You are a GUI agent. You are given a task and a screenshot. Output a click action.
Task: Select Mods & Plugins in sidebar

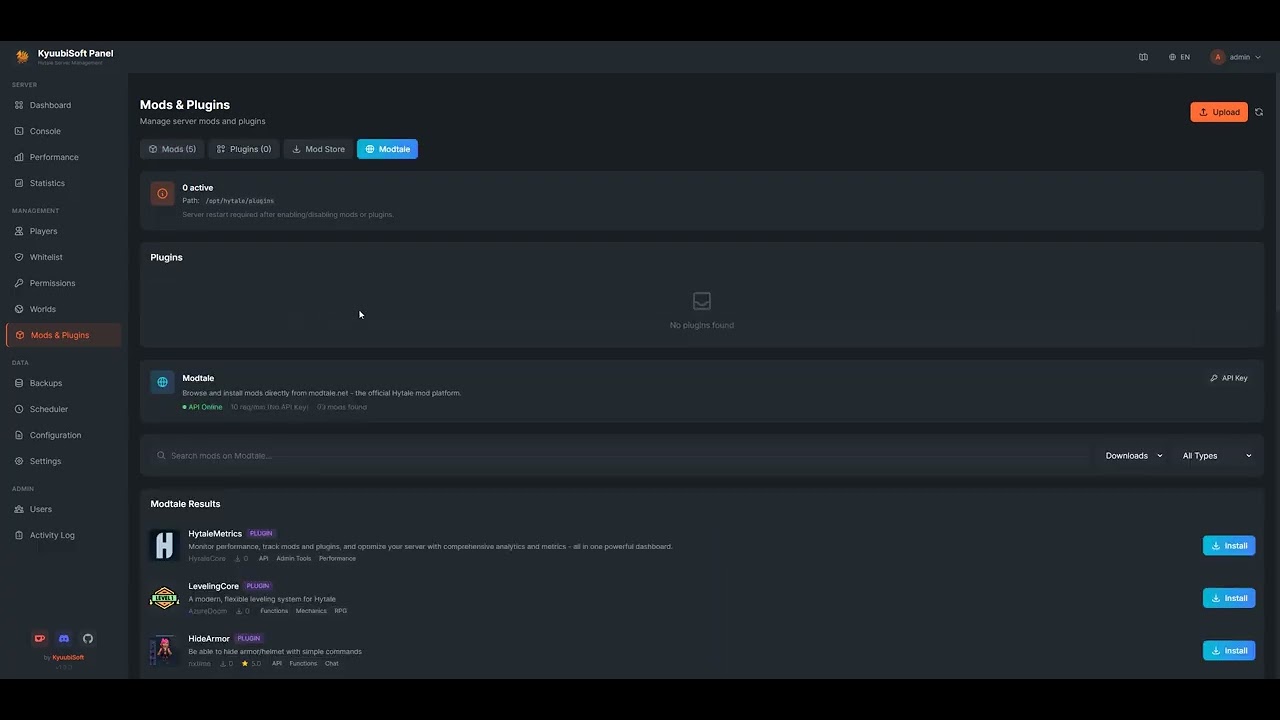pyautogui.click(x=63, y=335)
